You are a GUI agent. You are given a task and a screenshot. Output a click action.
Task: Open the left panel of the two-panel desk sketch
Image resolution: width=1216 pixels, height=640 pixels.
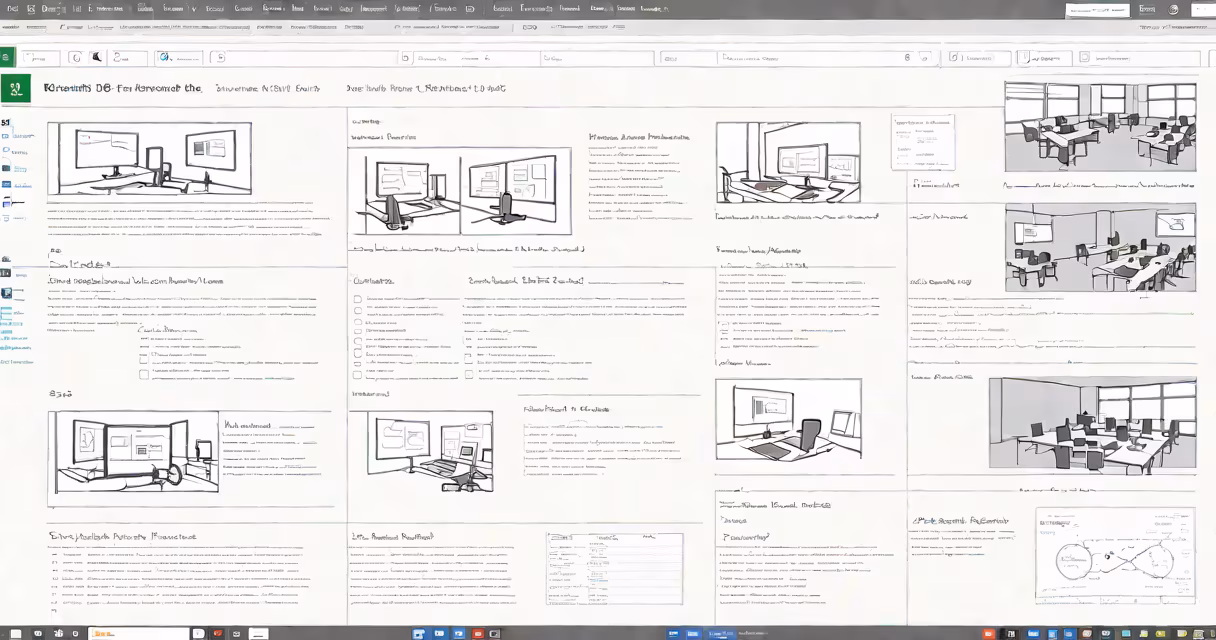coord(404,191)
